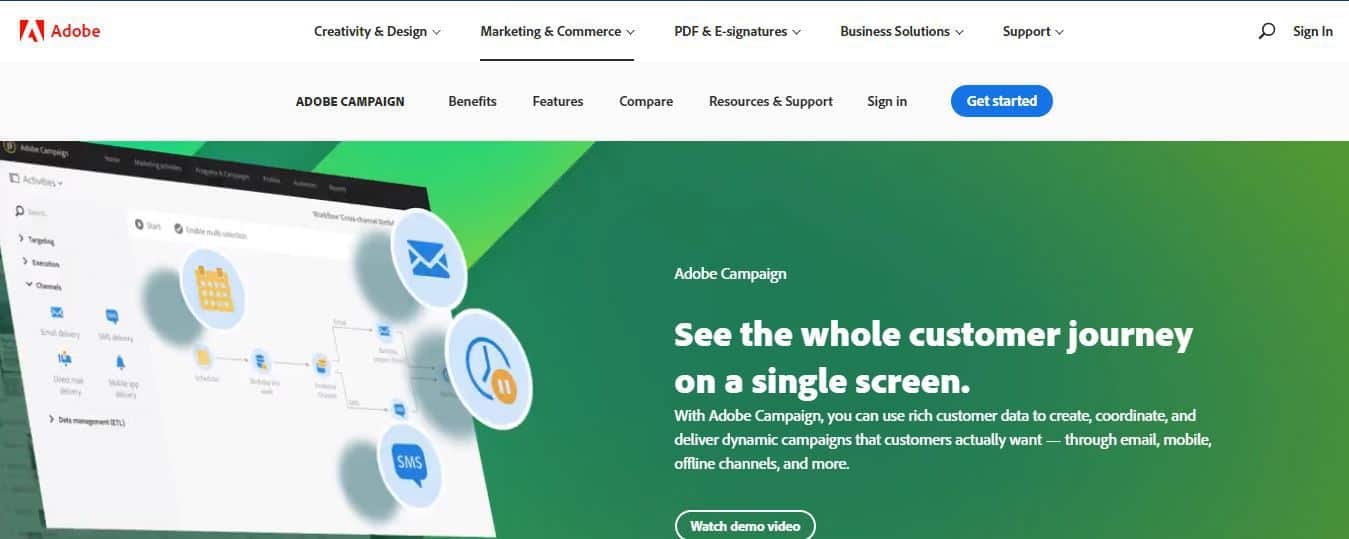Select the Email delivery channel icon
1349x539 pixels.
coord(57,314)
